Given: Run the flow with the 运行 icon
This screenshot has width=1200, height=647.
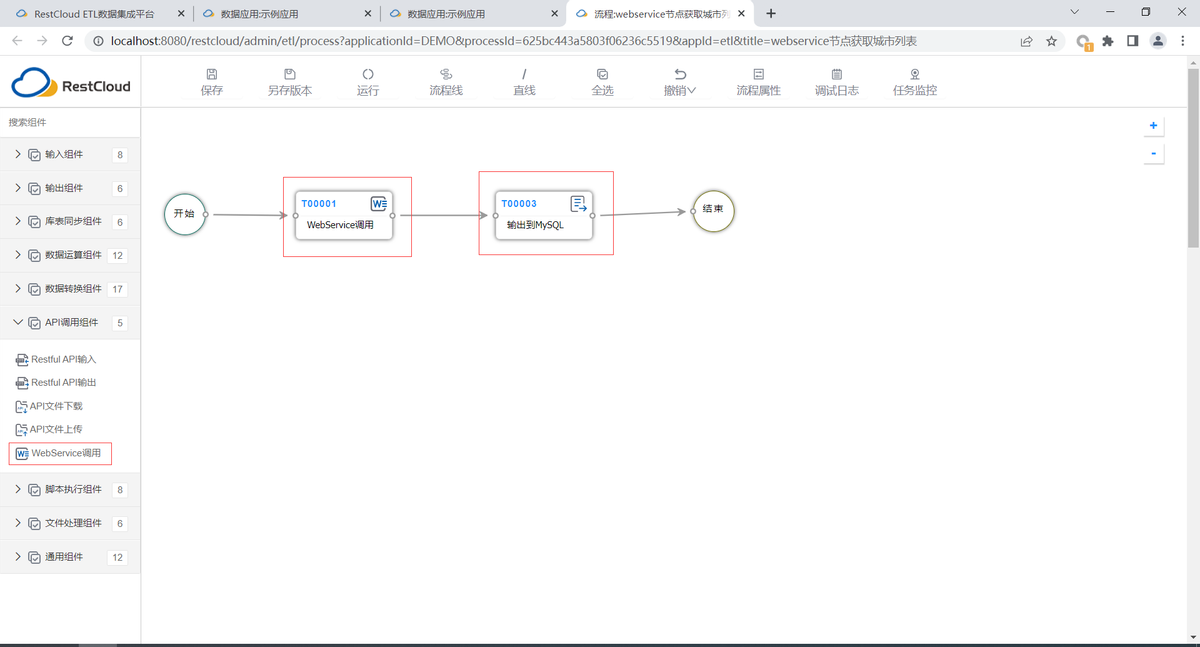Looking at the screenshot, I should pos(368,74).
